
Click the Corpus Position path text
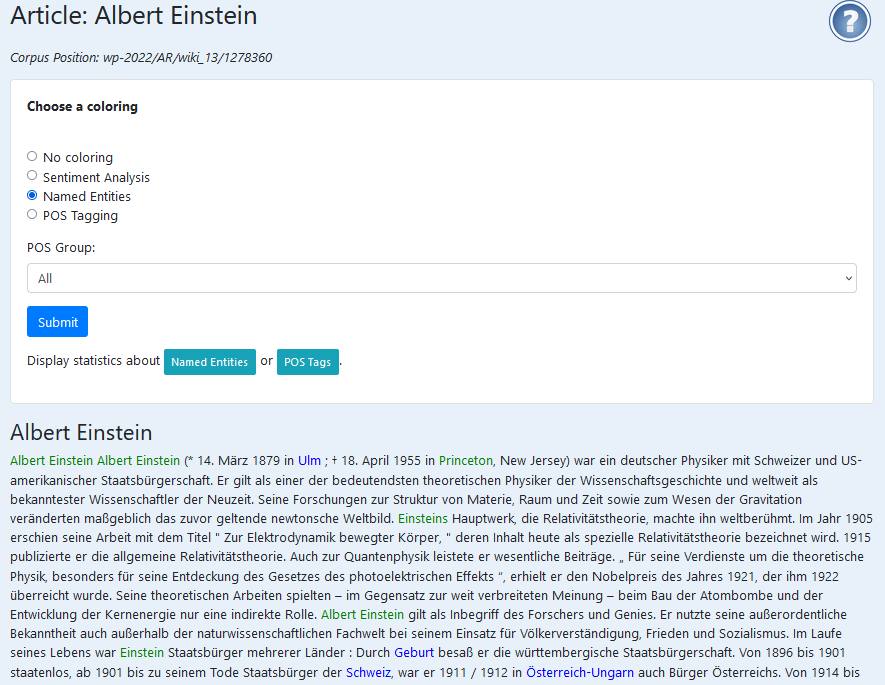pyautogui.click(x=141, y=58)
